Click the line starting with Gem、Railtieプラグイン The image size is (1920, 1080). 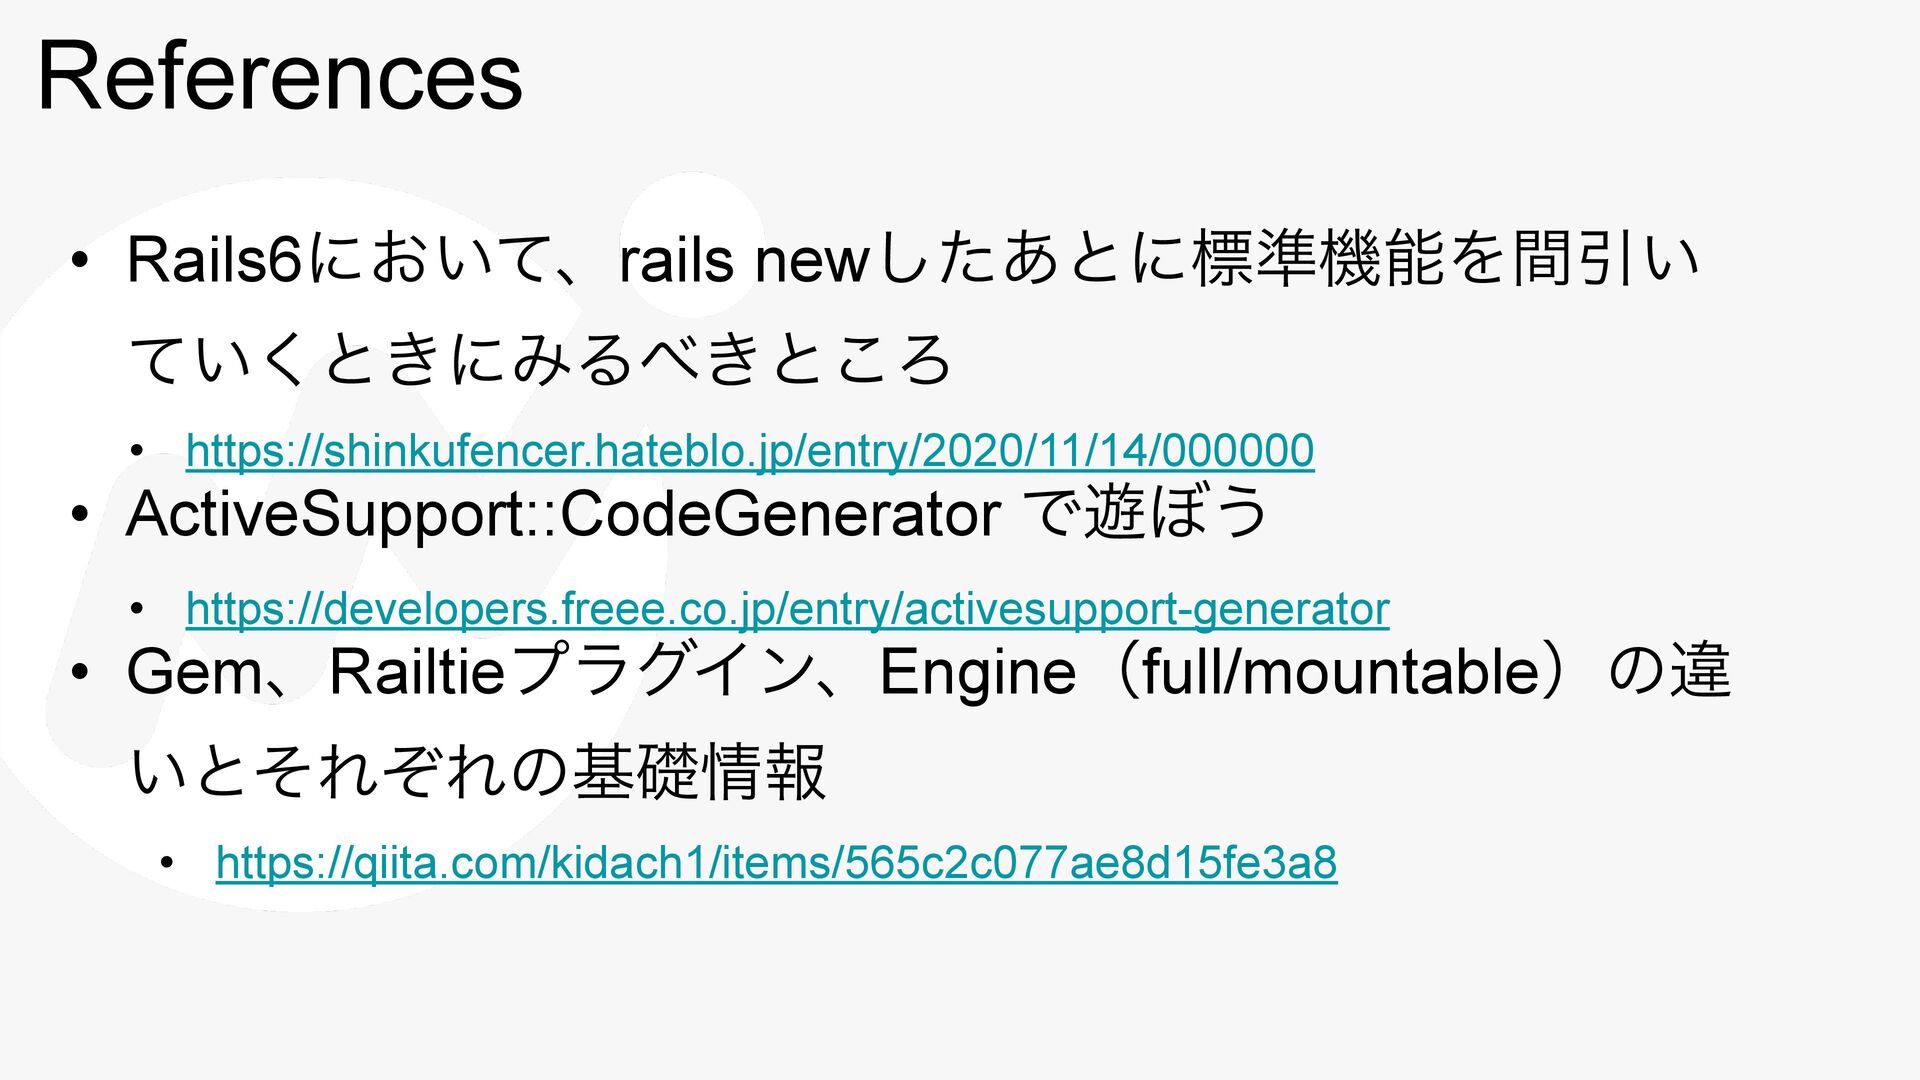tap(929, 672)
